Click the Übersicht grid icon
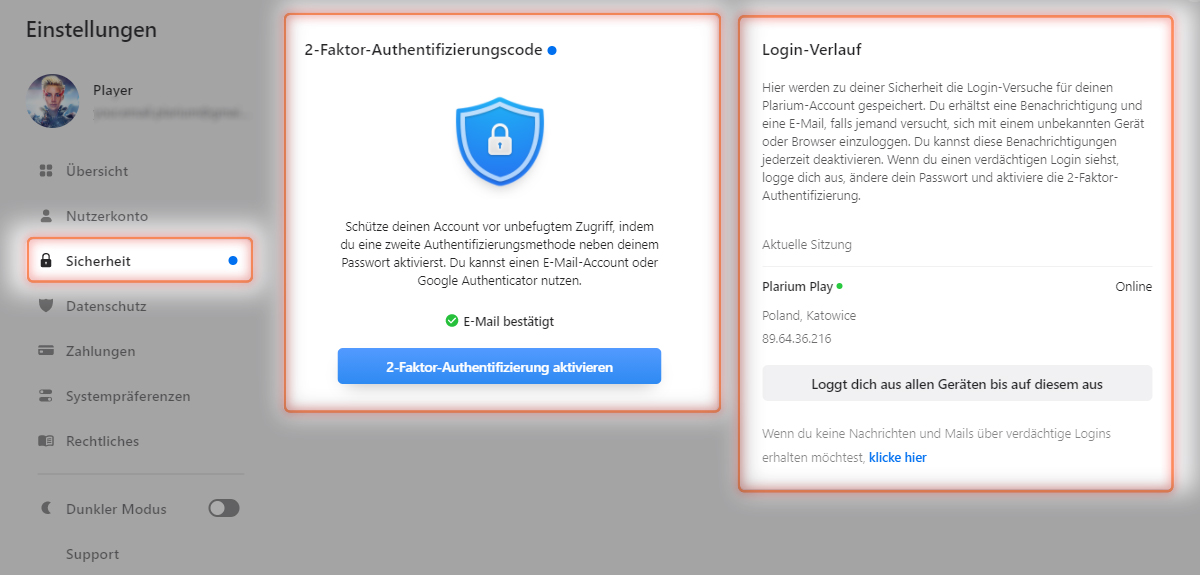The image size is (1200, 575). tap(45, 171)
